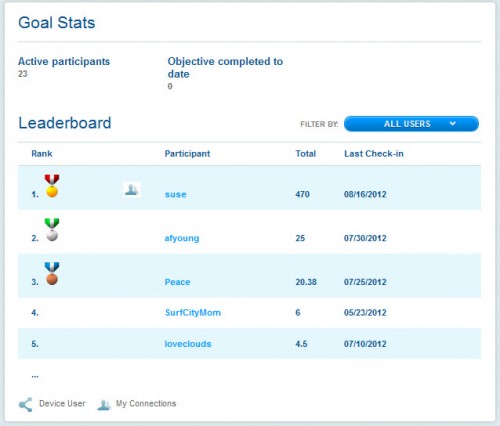Open afyoung's profile link

click(x=182, y=238)
